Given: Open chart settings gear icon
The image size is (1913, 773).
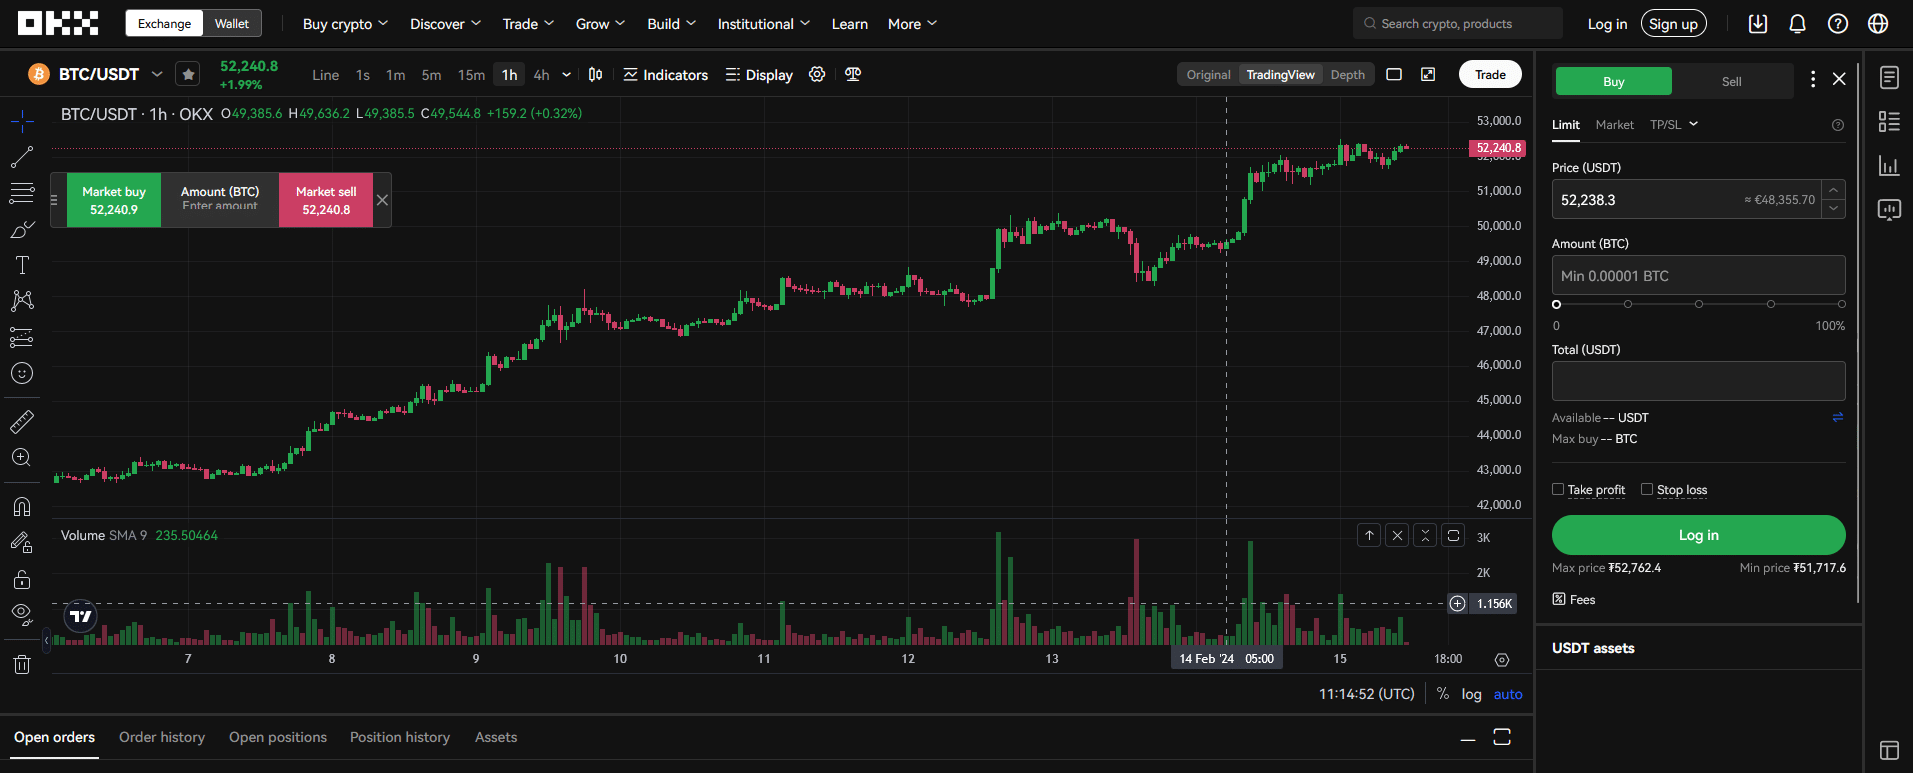Looking at the screenshot, I should click(817, 75).
